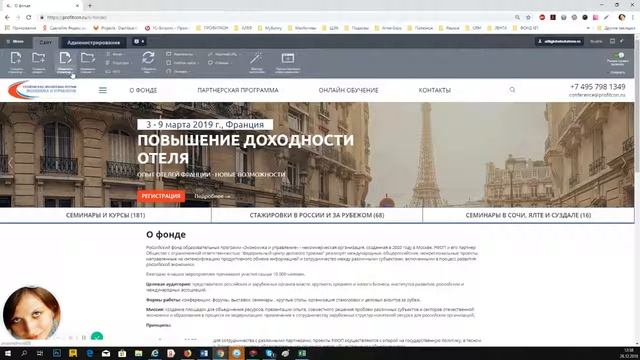The image size is (640, 360).
Task: Click the user account button in admin bar
Action: pyautogui.click(x=559, y=41)
